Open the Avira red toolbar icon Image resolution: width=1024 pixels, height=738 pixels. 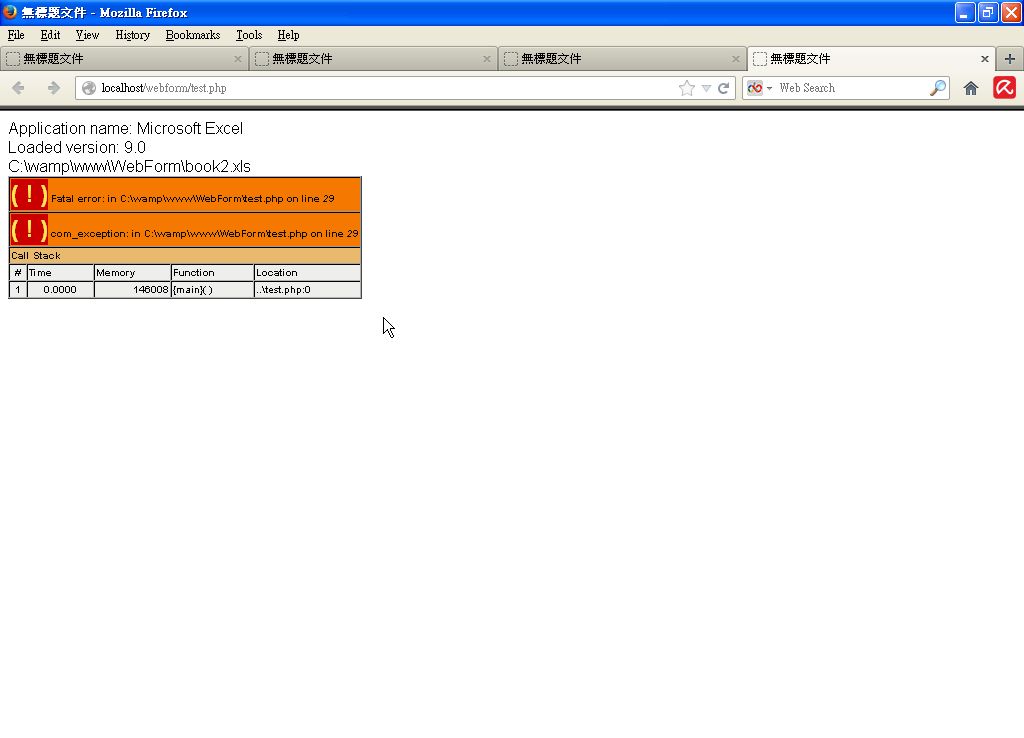[1004, 88]
